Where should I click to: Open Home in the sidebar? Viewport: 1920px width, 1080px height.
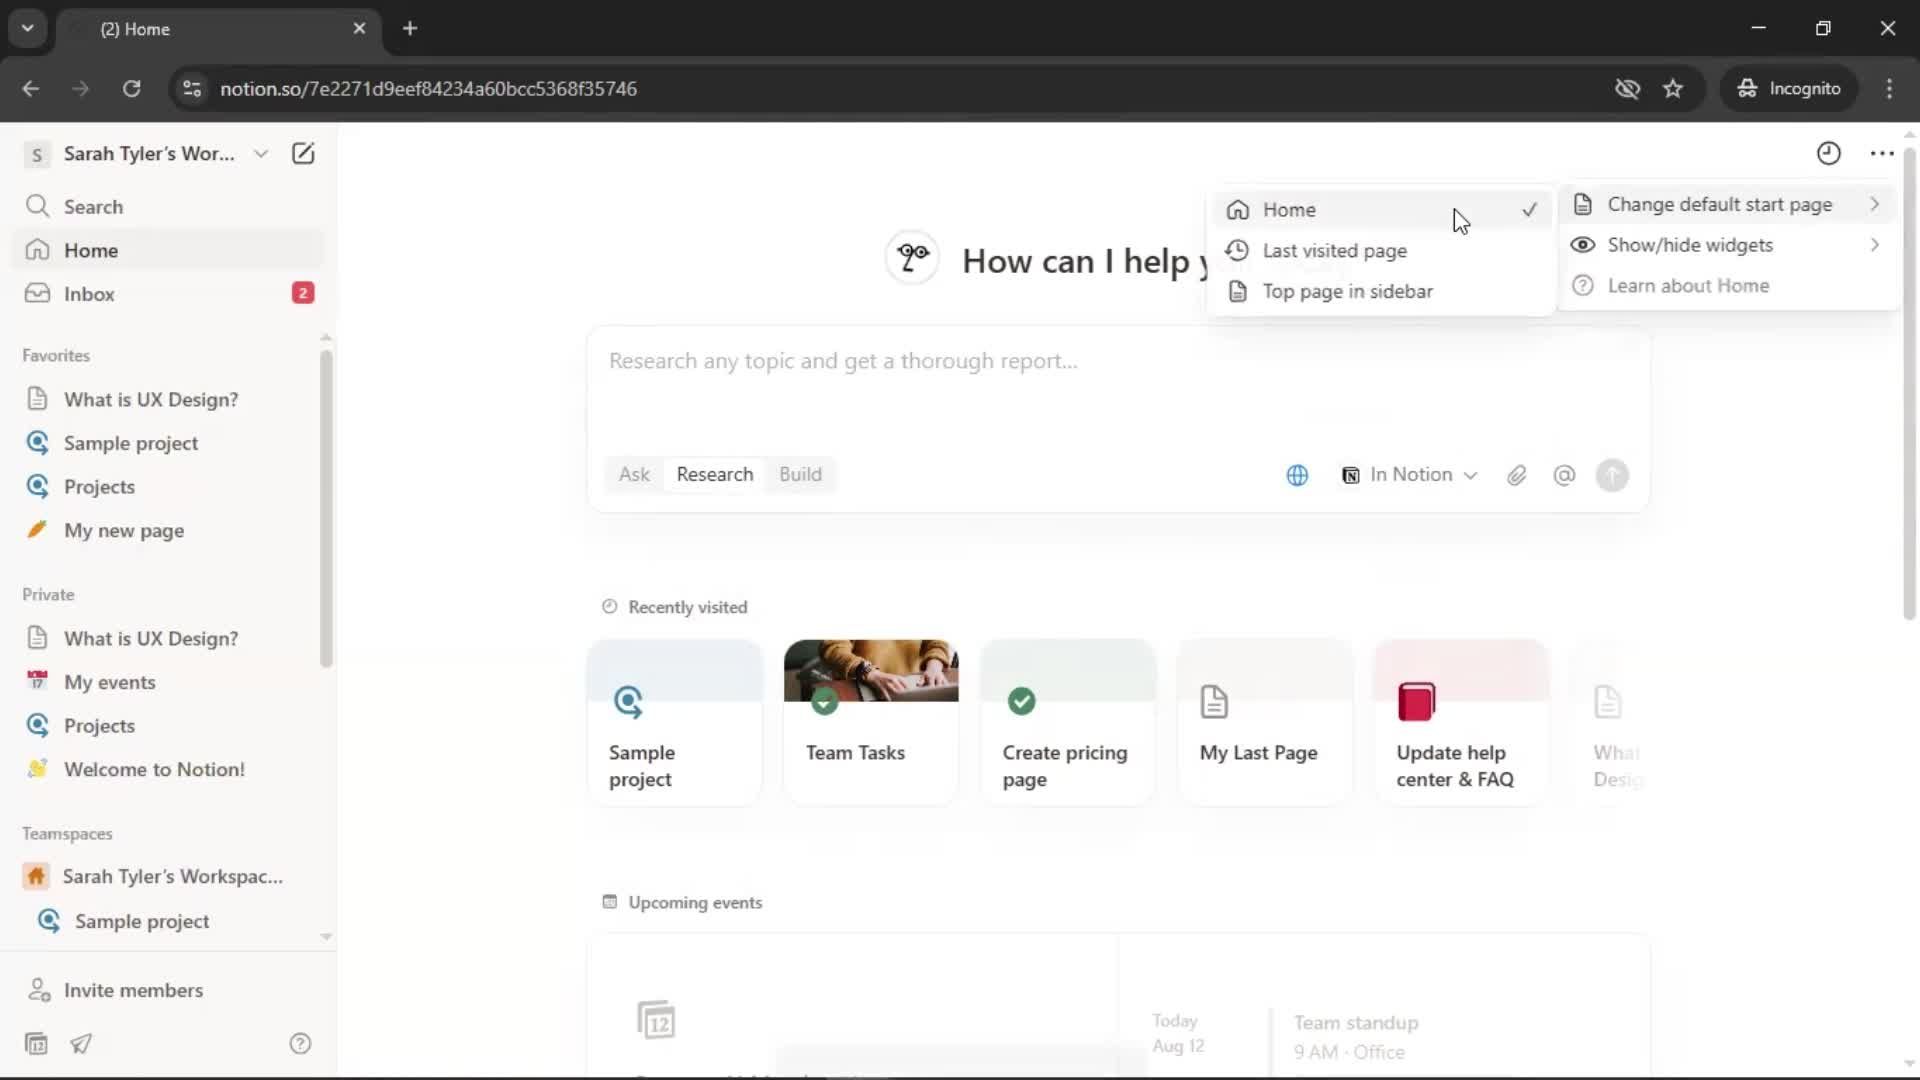(x=168, y=250)
